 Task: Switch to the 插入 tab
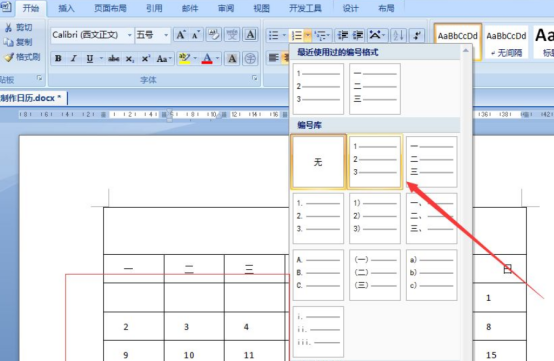66,8
